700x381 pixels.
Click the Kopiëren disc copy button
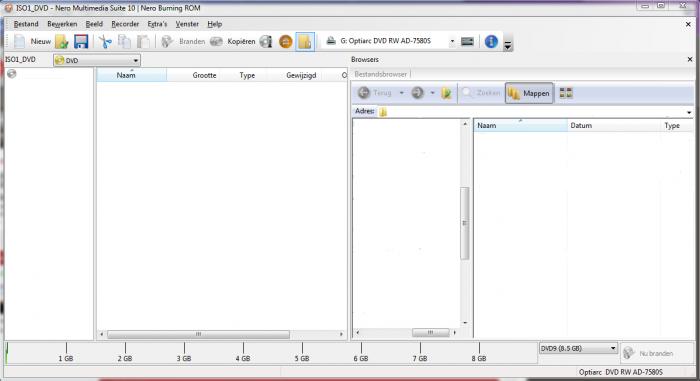pos(233,42)
